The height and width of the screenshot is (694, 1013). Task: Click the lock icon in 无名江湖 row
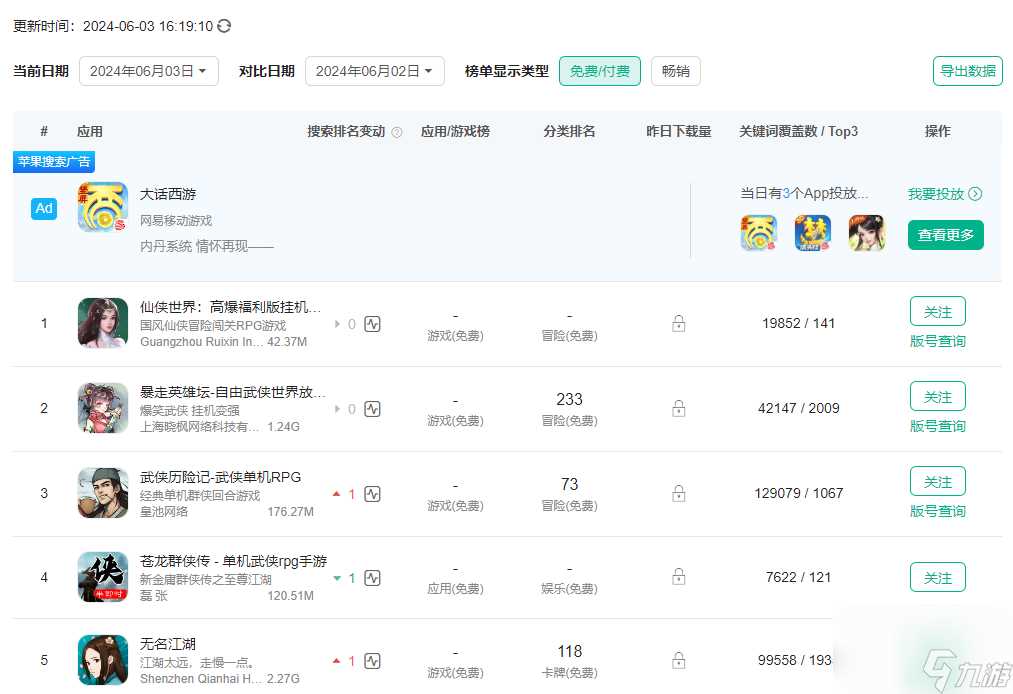click(679, 660)
